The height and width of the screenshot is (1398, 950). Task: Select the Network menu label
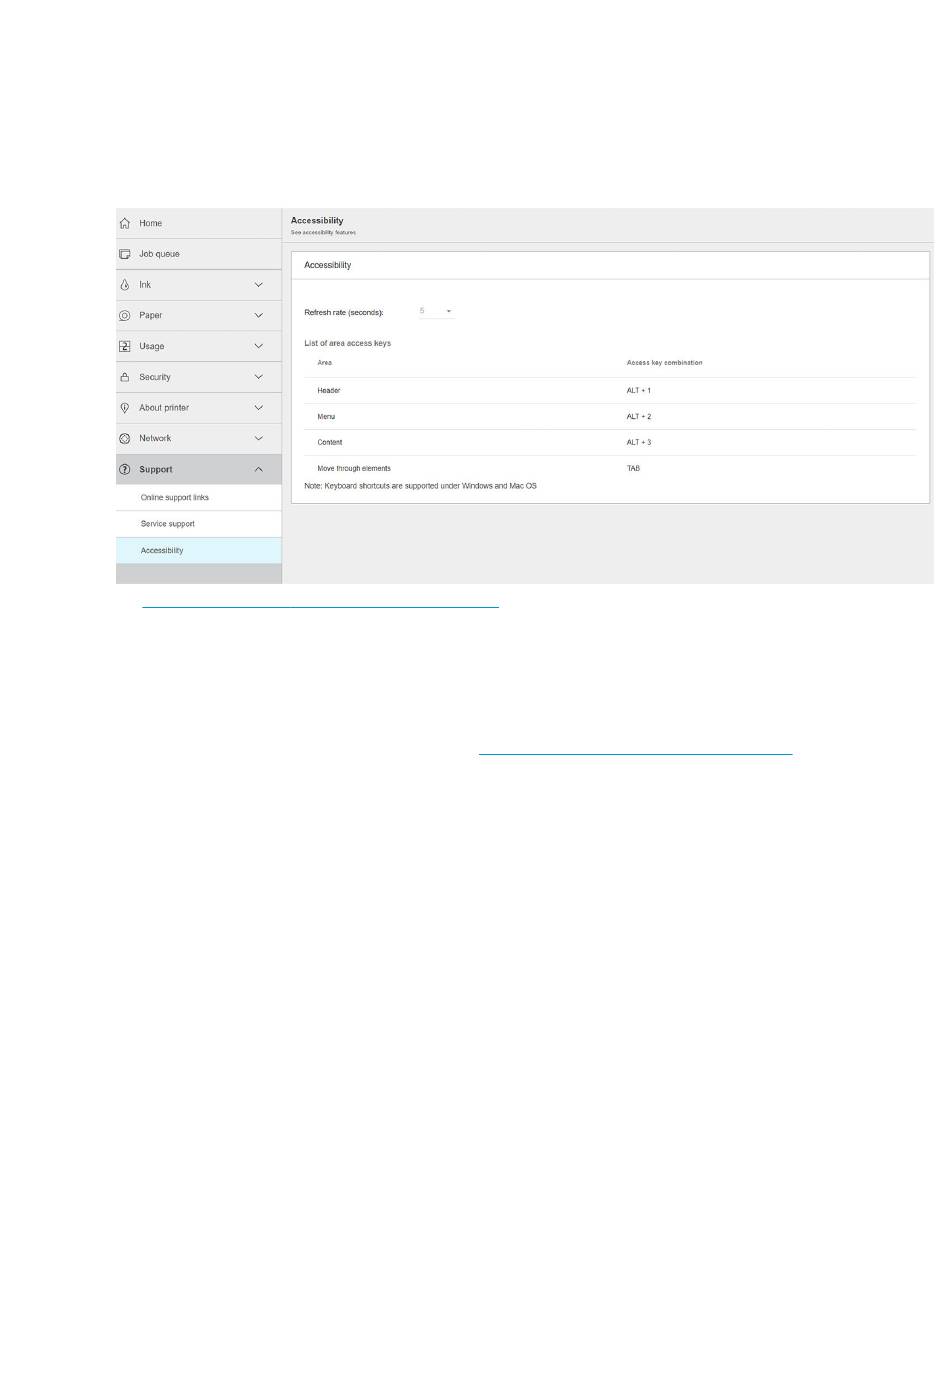[155, 439]
